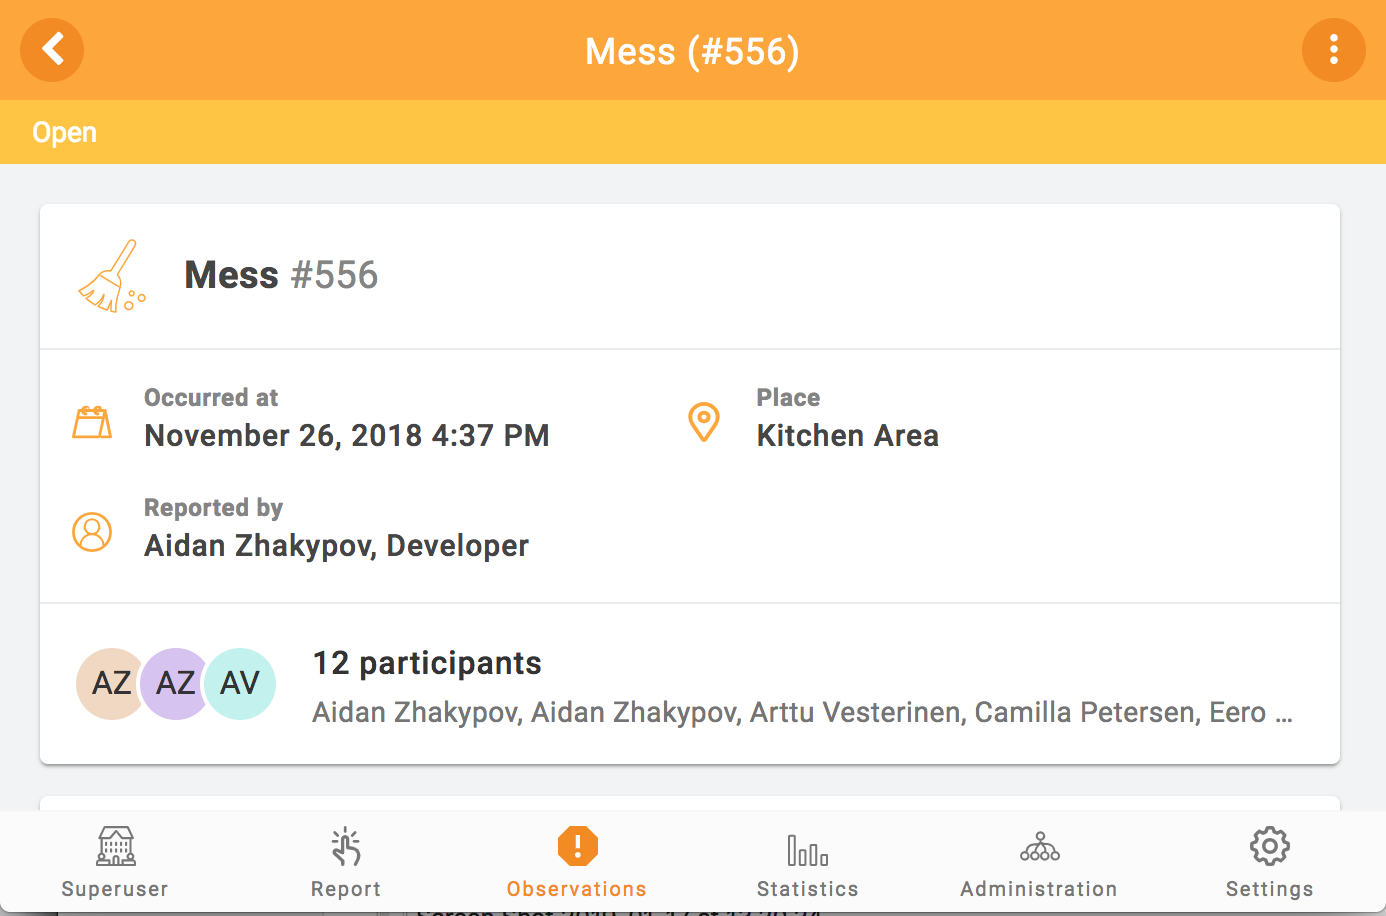Click the Mess #556 card heading
The width and height of the screenshot is (1386, 916).
tap(281, 275)
